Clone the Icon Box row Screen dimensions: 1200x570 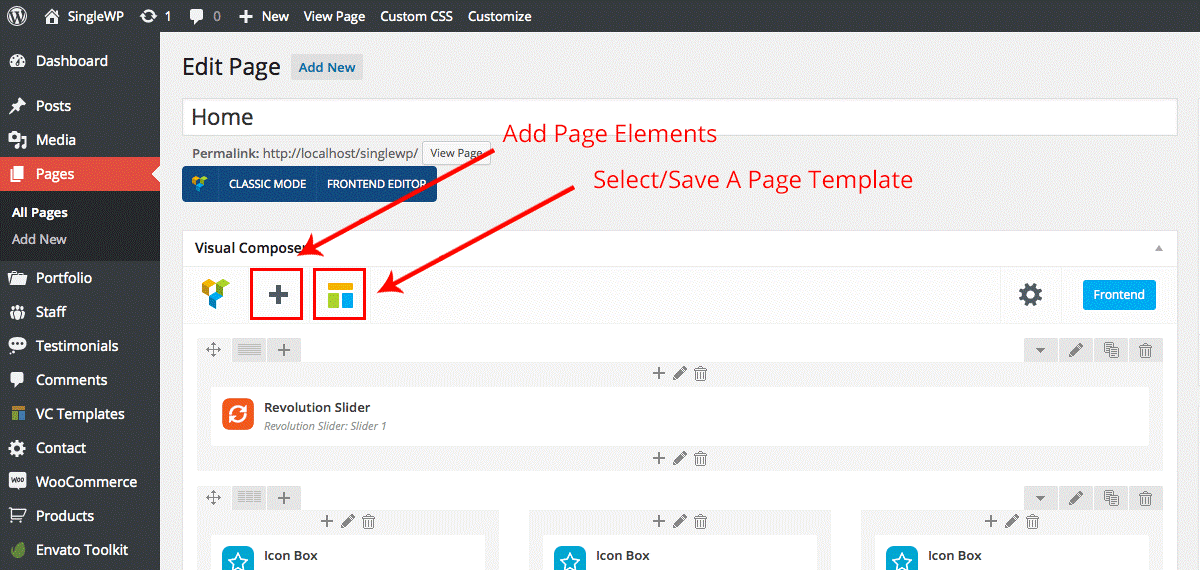point(1111,497)
